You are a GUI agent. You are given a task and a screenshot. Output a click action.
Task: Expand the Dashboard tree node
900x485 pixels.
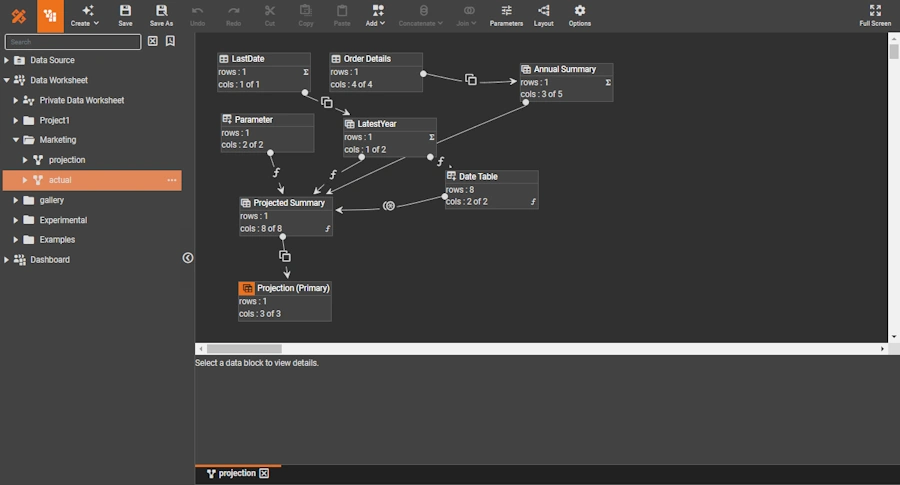click(x=7, y=260)
